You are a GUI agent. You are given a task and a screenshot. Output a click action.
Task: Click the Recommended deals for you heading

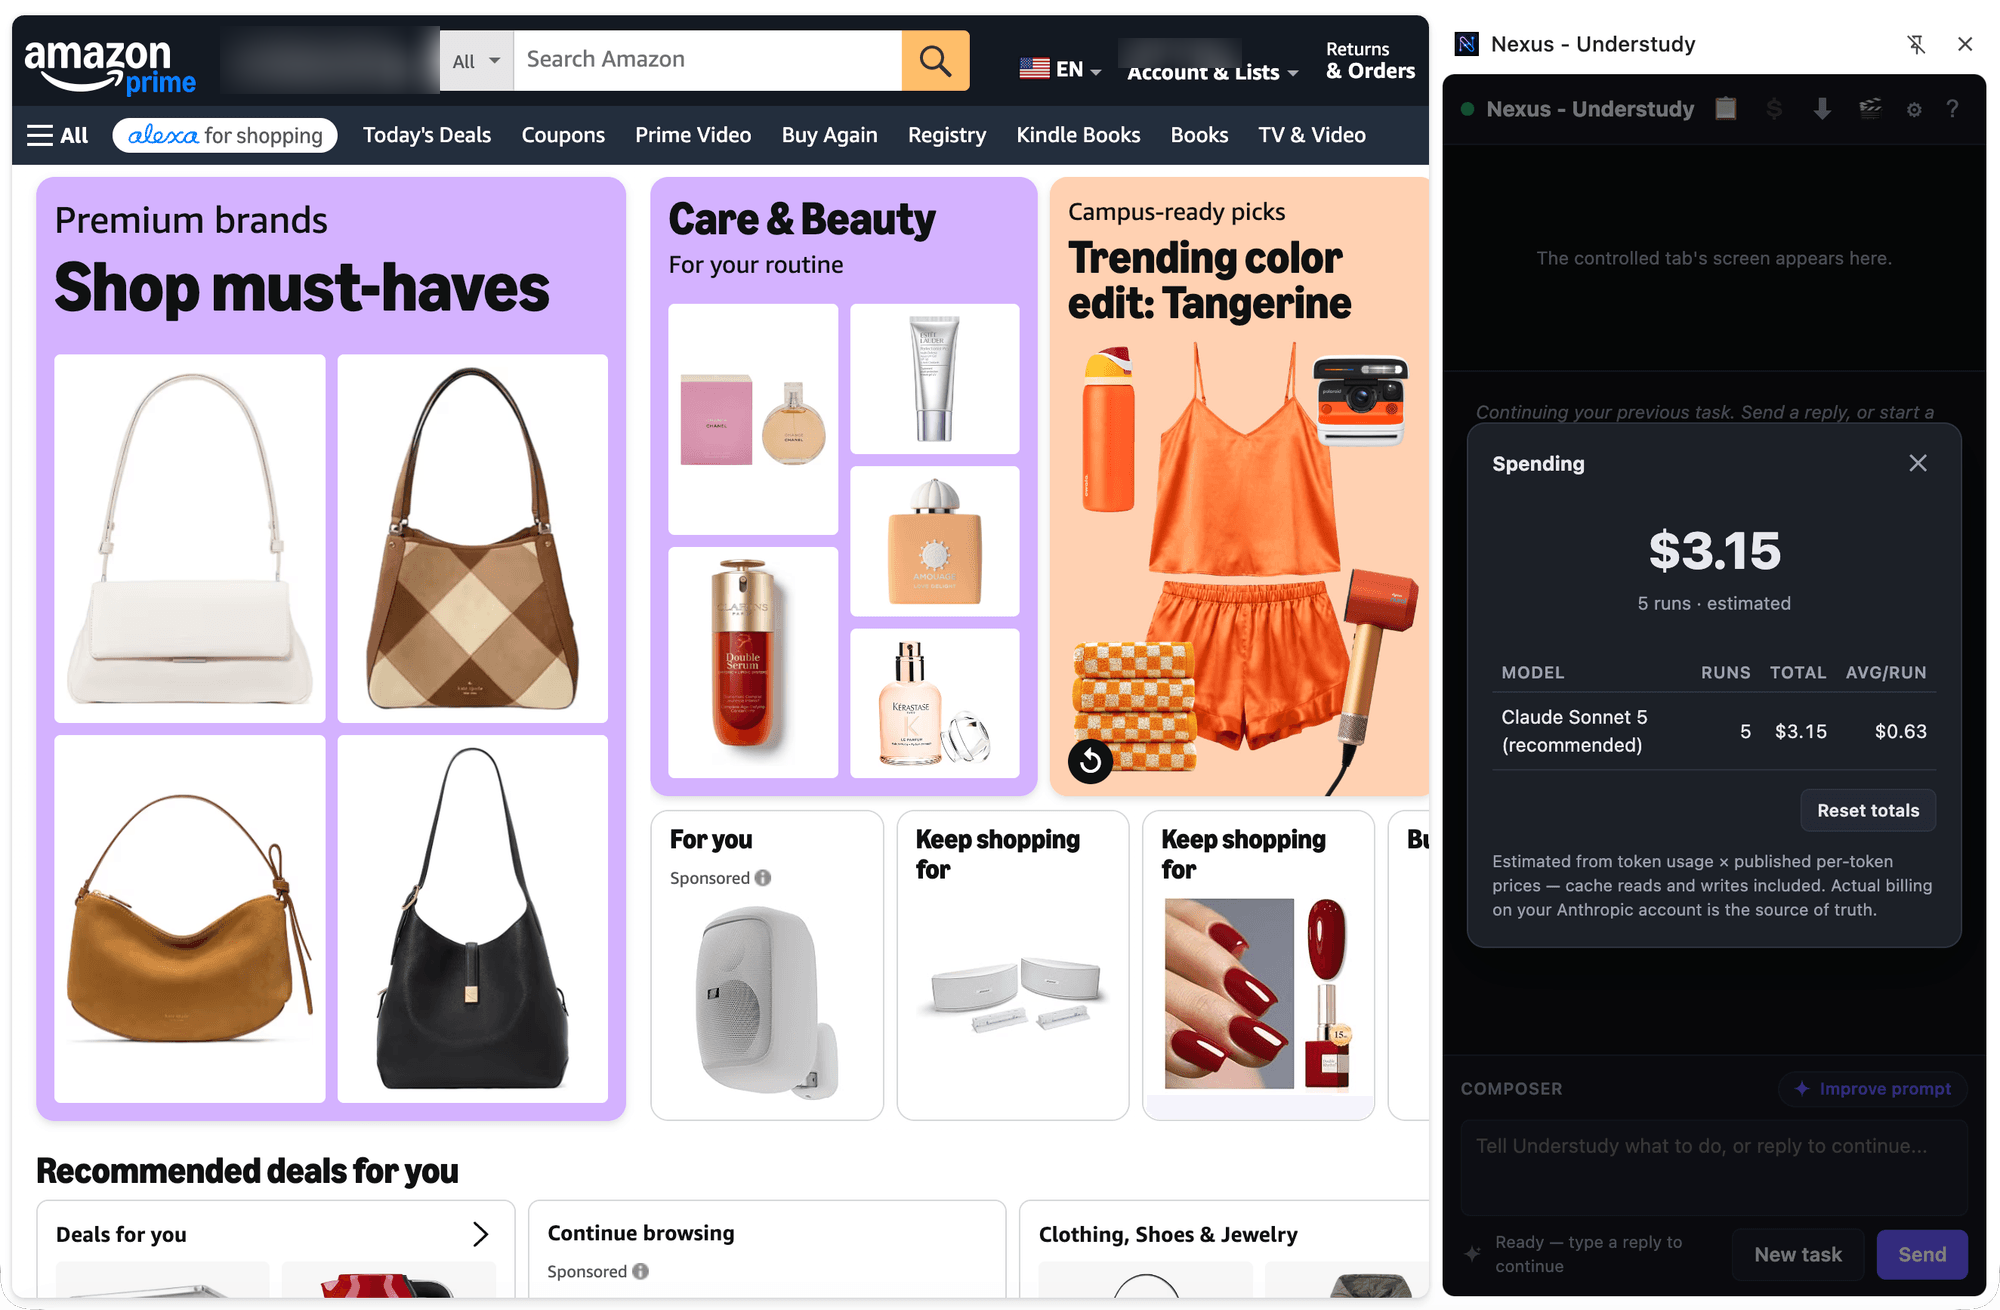coord(247,1171)
